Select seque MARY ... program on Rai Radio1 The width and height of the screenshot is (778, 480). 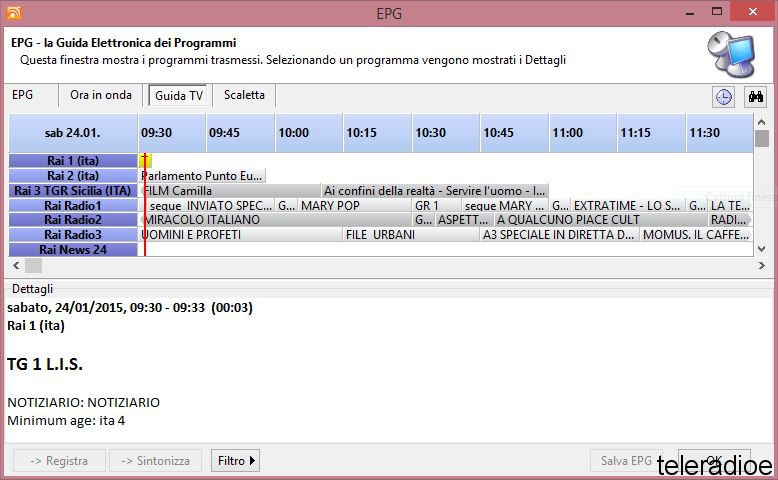[x=505, y=206]
